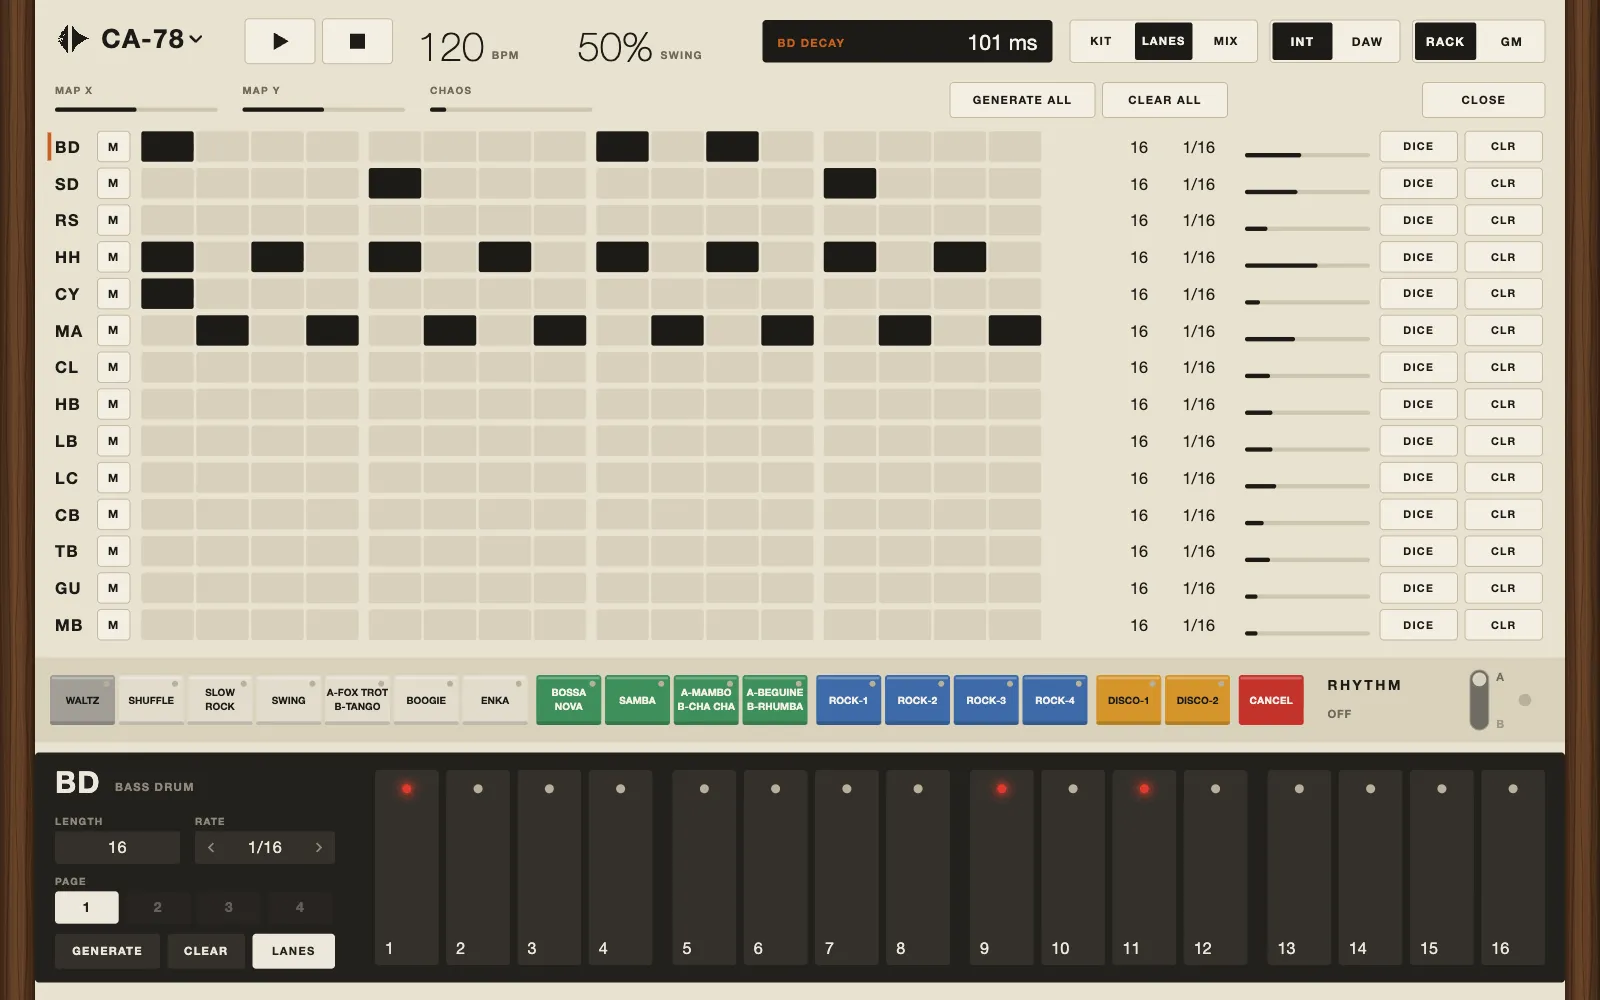Mute the HH lane

tap(113, 257)
